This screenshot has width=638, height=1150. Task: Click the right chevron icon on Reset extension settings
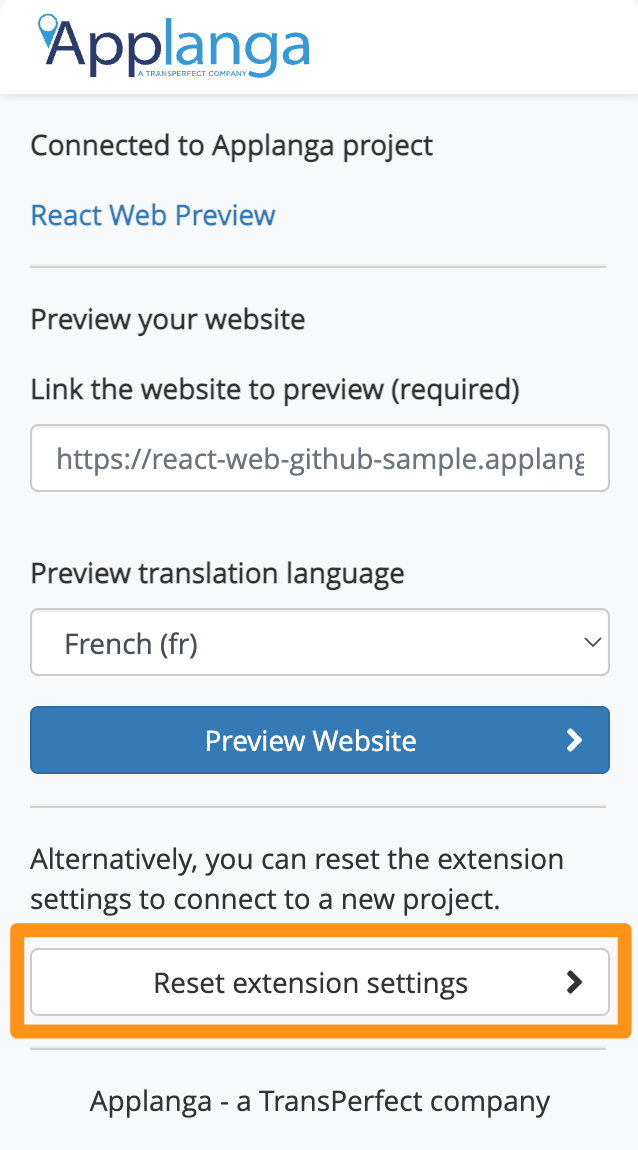[x=574, y=982]
